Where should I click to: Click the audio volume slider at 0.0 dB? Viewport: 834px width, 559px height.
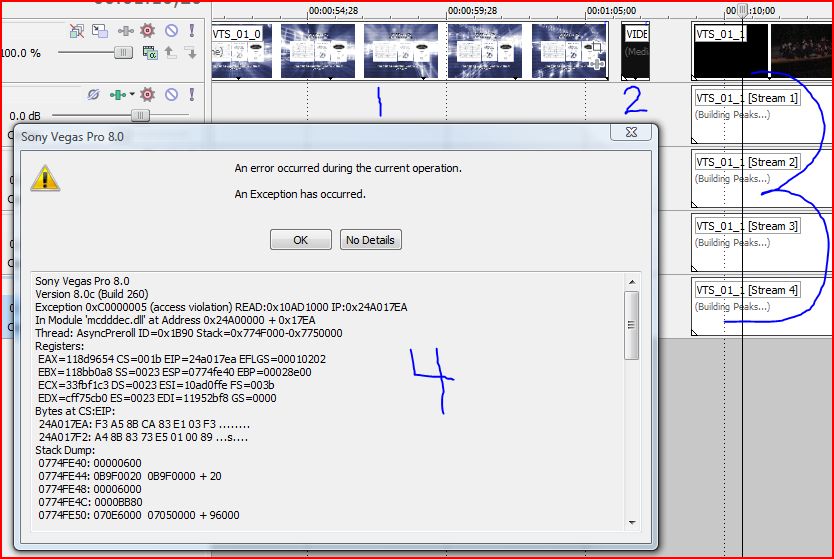pos(139,116)
